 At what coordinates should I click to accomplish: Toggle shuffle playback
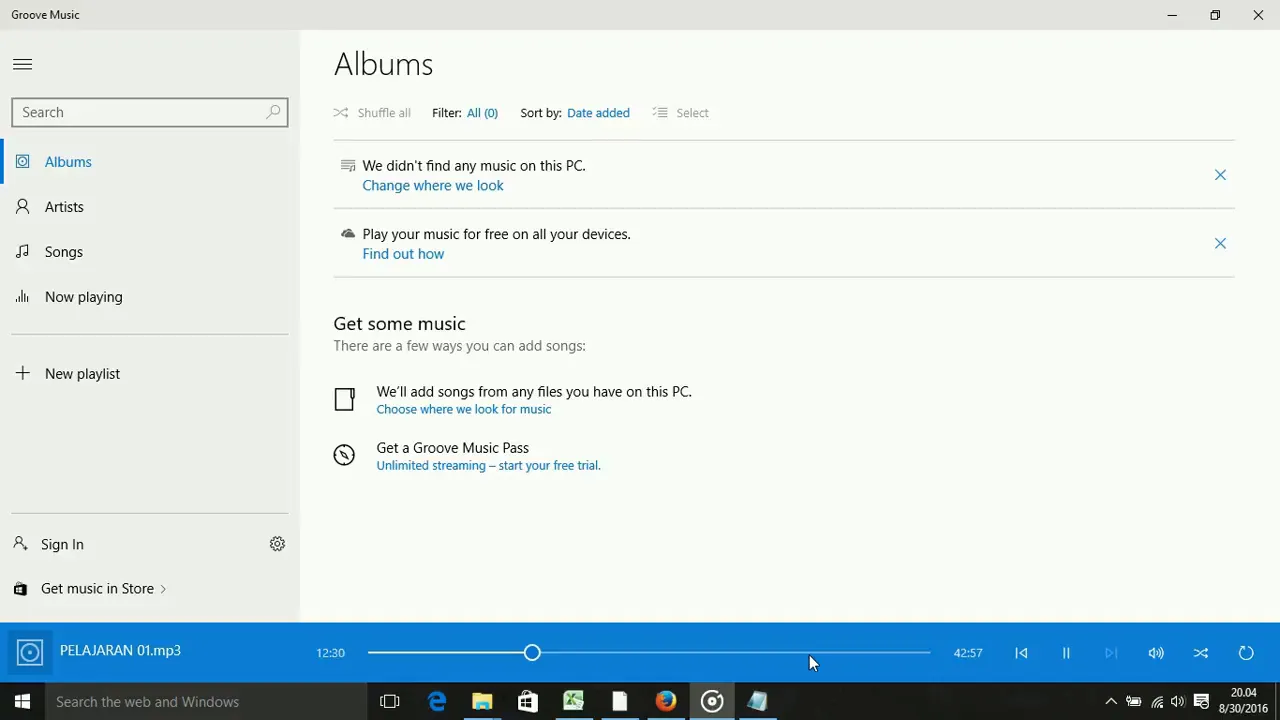click(x=1201, y=653)
